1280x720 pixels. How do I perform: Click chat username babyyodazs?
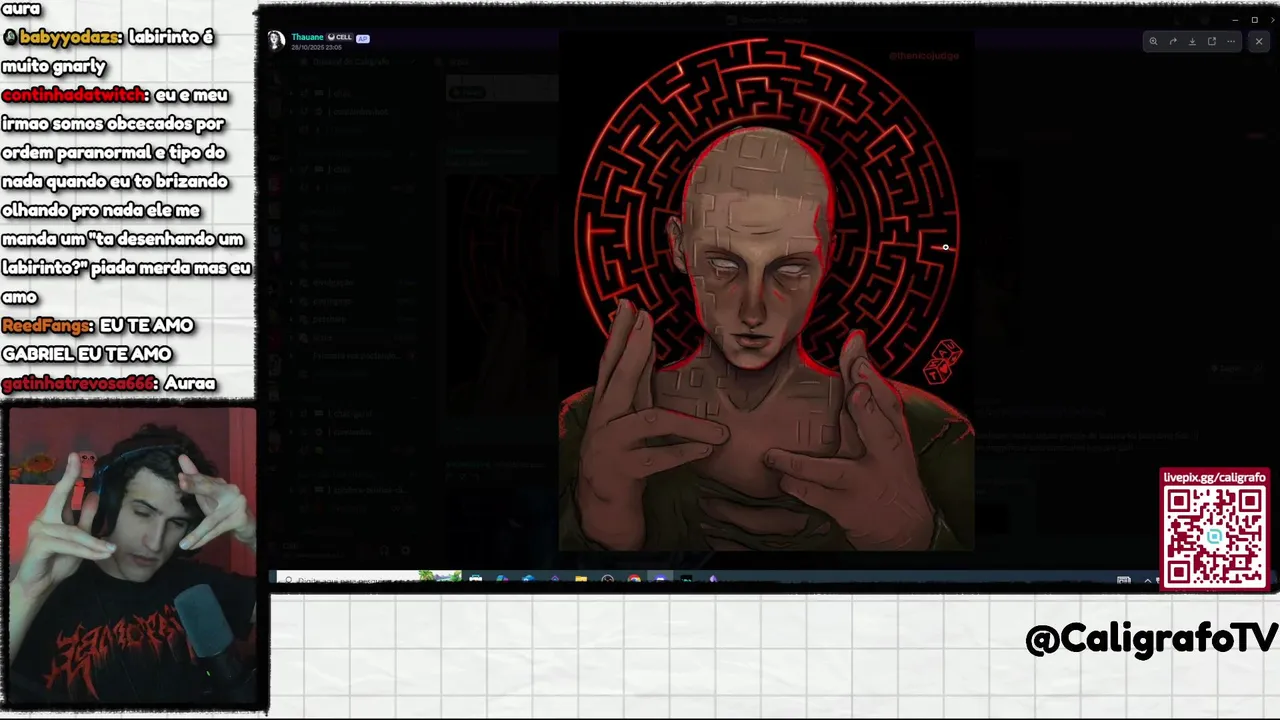click(70, 37)
